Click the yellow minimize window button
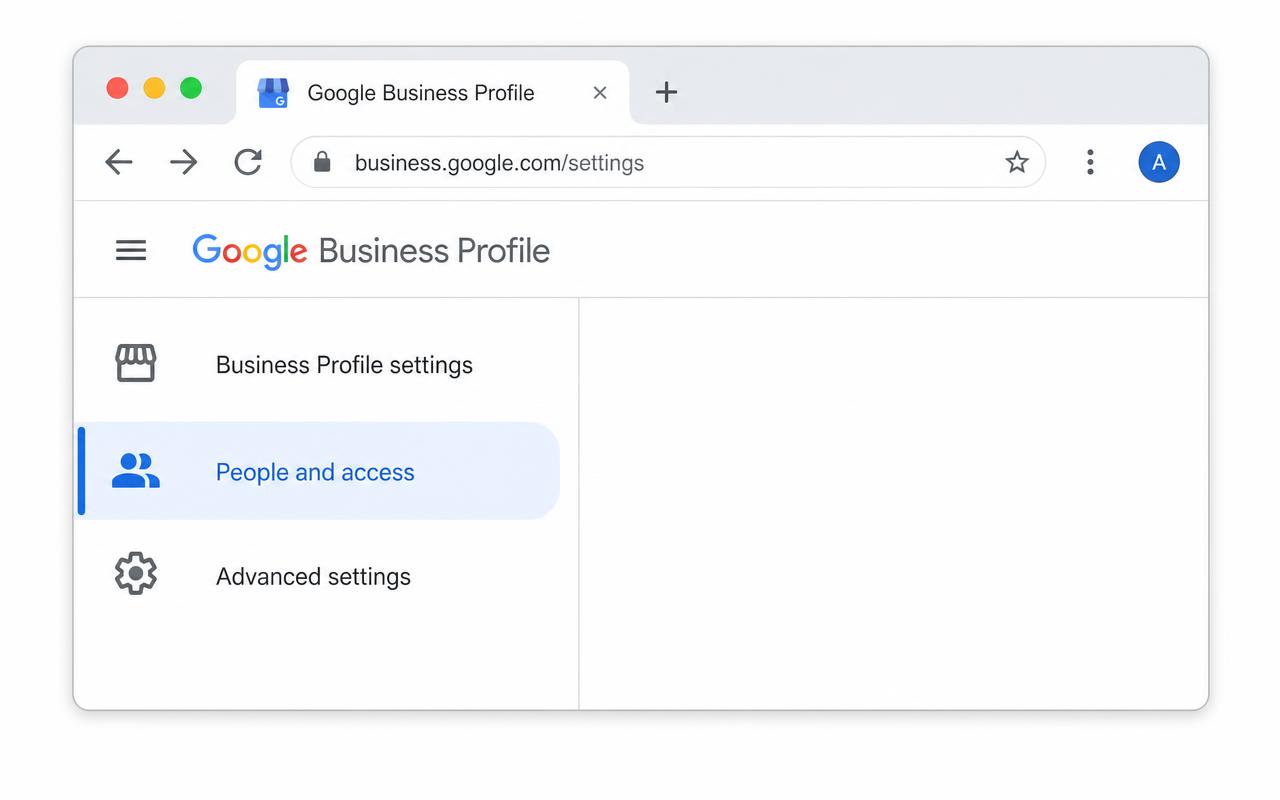 pos(154,88)
